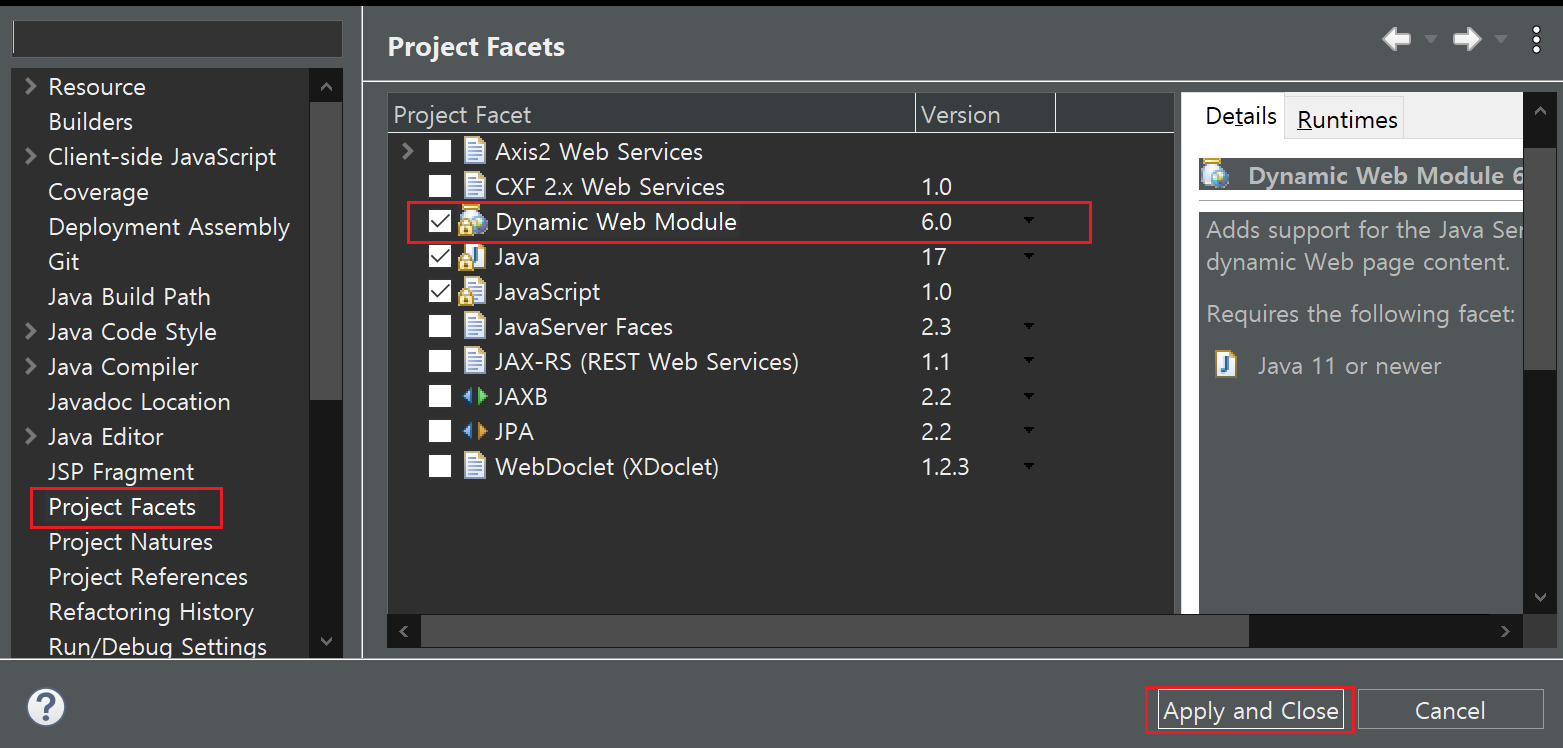Click the JavaServer Faces document icon
The width and height of the screenshot is (1563, 748).
tap(475, 327)
